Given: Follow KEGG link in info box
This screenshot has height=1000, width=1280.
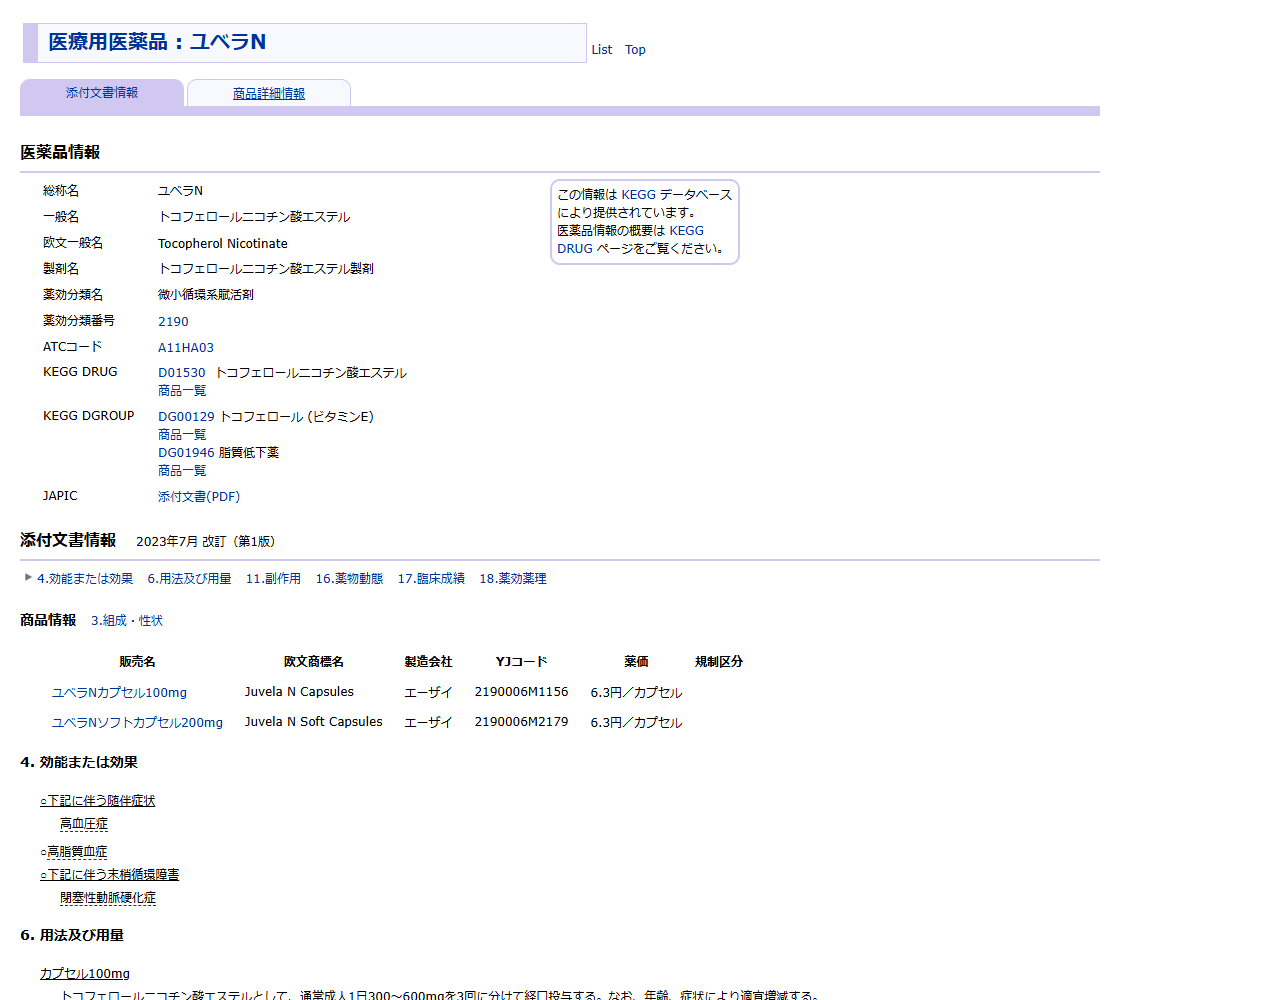Looking at the screenshot, I should tap(638, 195).
